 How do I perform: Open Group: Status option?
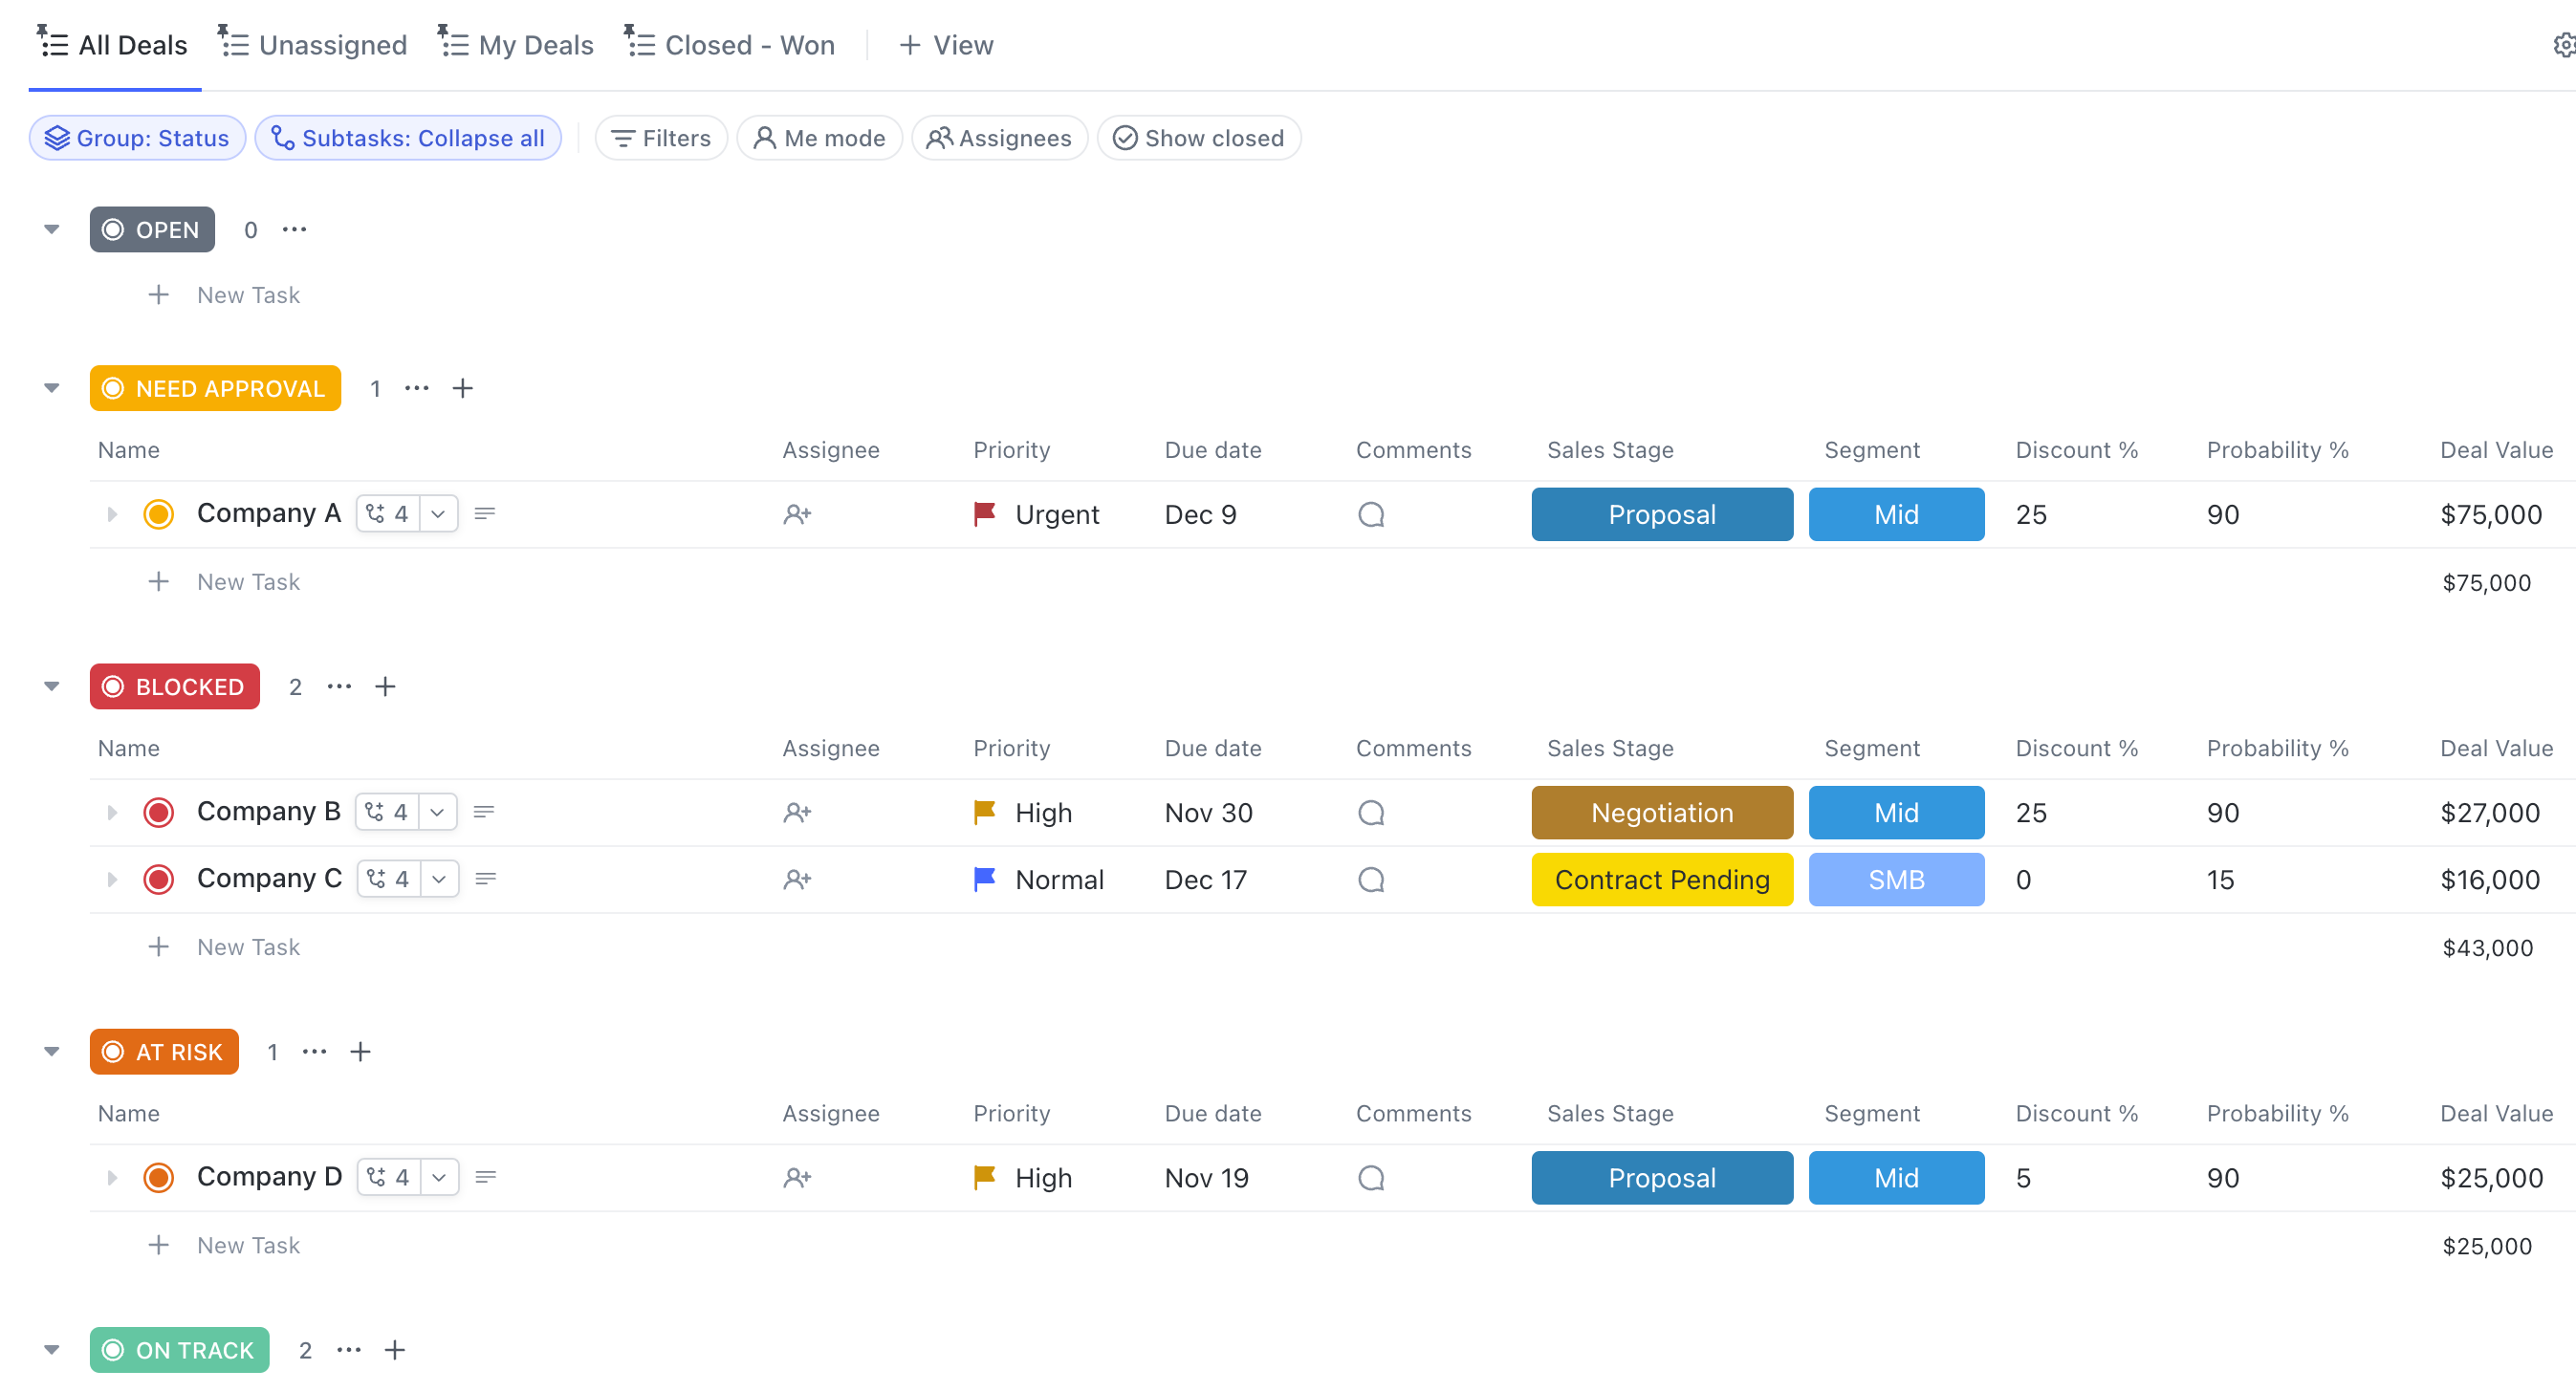(137, 138)
